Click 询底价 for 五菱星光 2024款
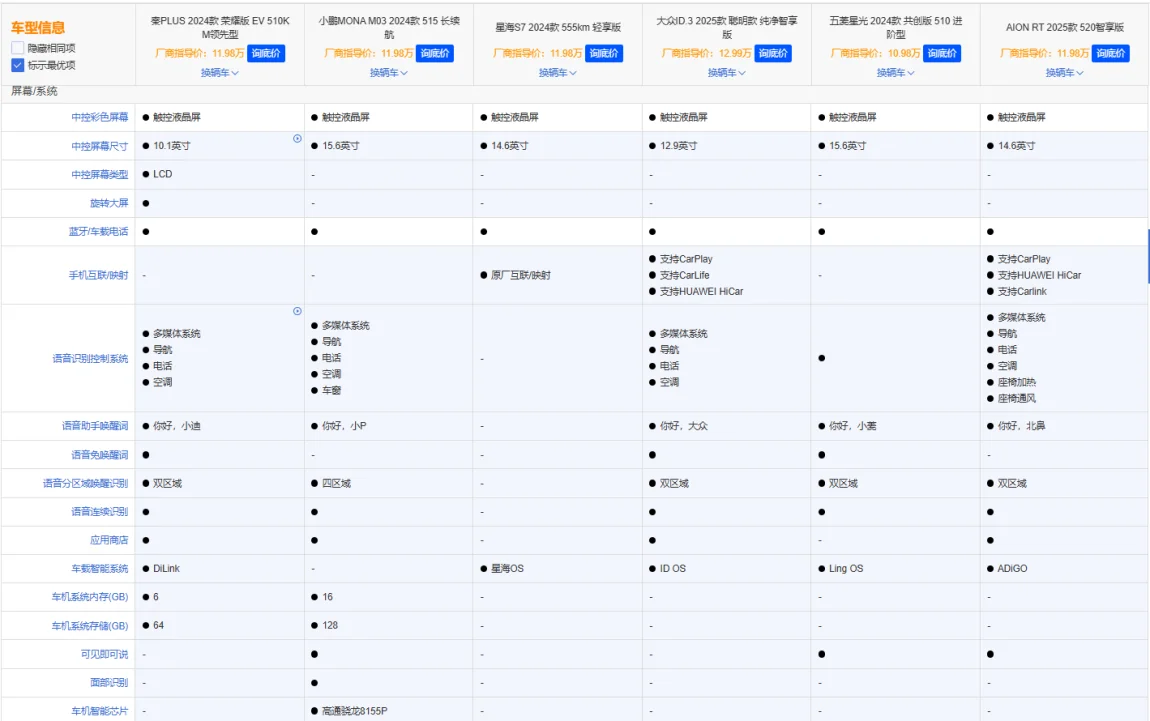1150x721 pixels. 942,54
